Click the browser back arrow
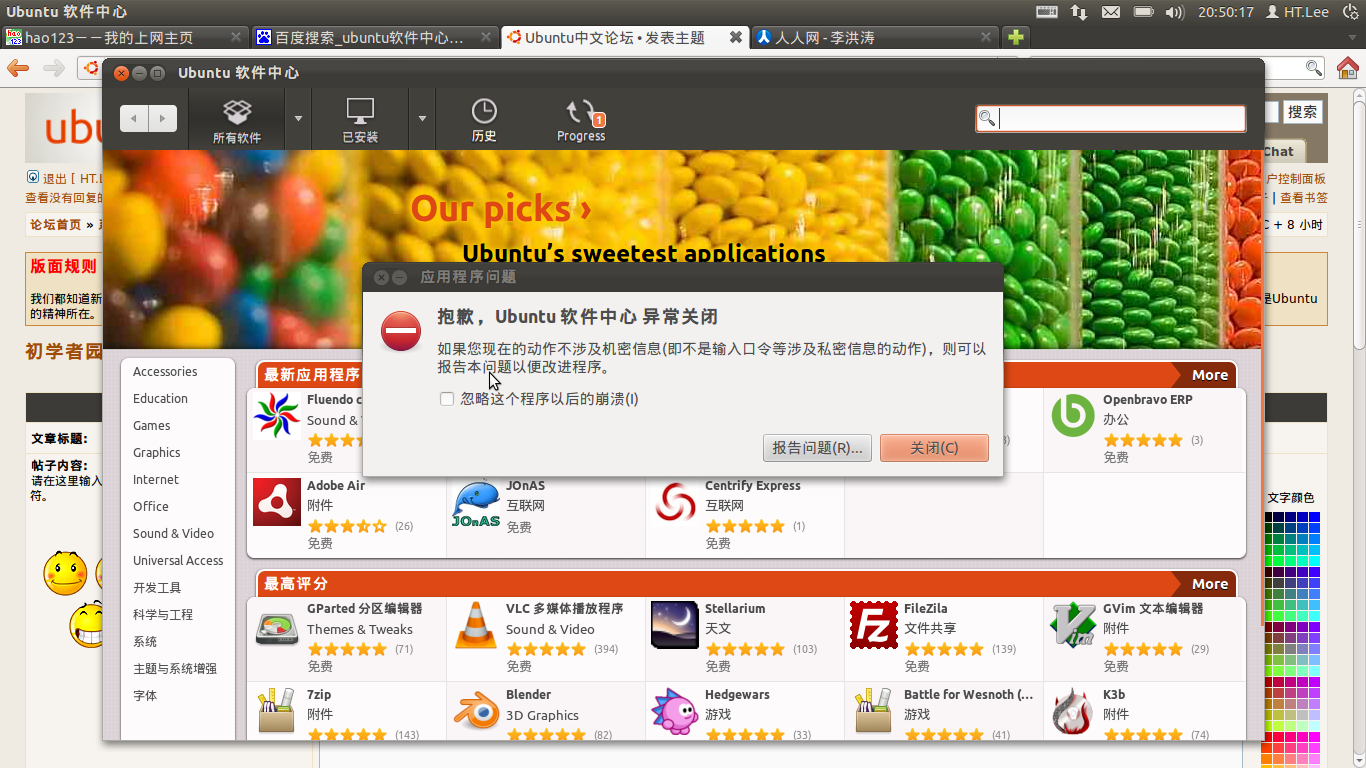Viewport: 1366px width, 768px height. click(x=18, y=68)
